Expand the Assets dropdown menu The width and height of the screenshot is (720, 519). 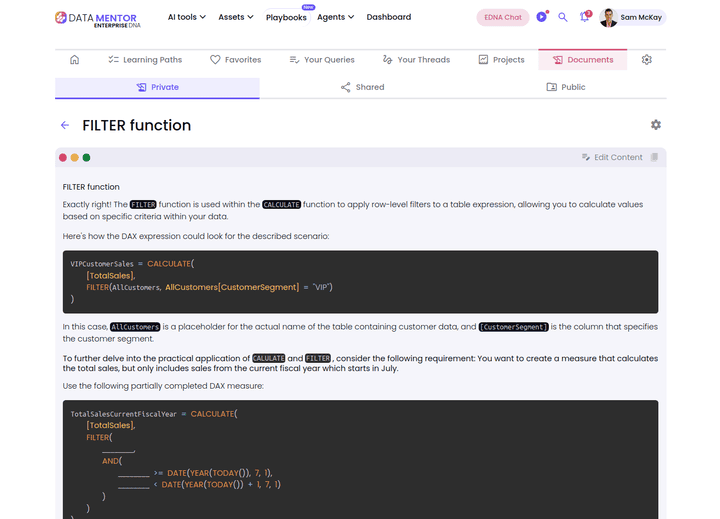coord(236,17)
